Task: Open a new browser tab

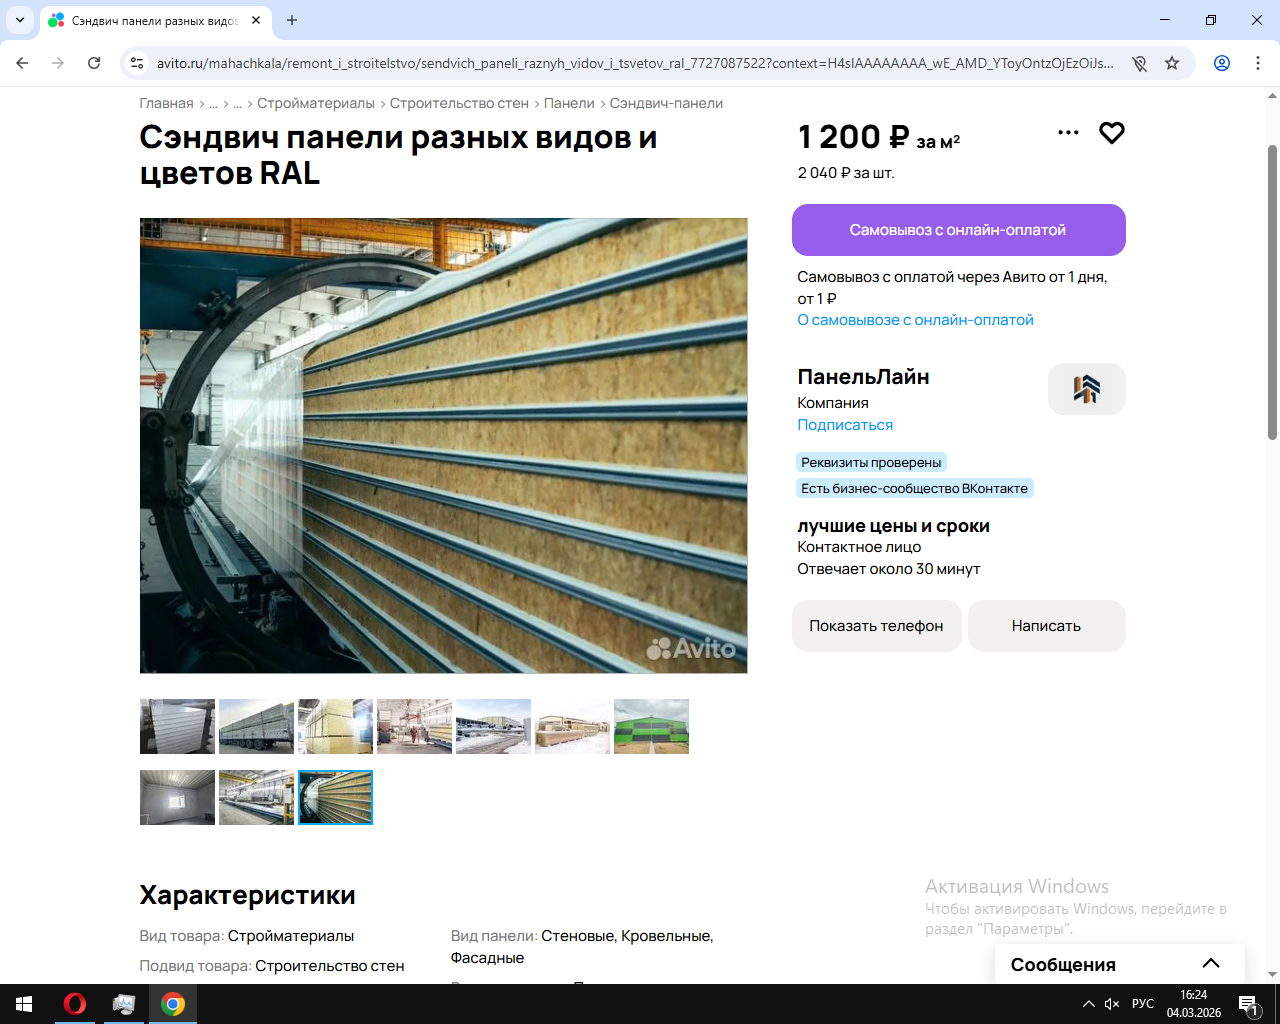Action: tap(292, 20)
